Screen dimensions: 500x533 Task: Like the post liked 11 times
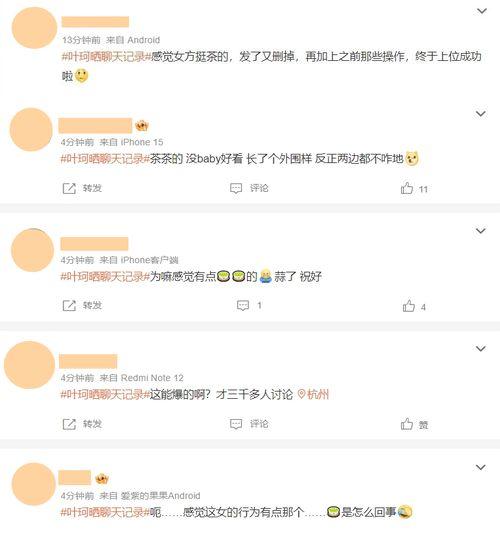(414, 188)
